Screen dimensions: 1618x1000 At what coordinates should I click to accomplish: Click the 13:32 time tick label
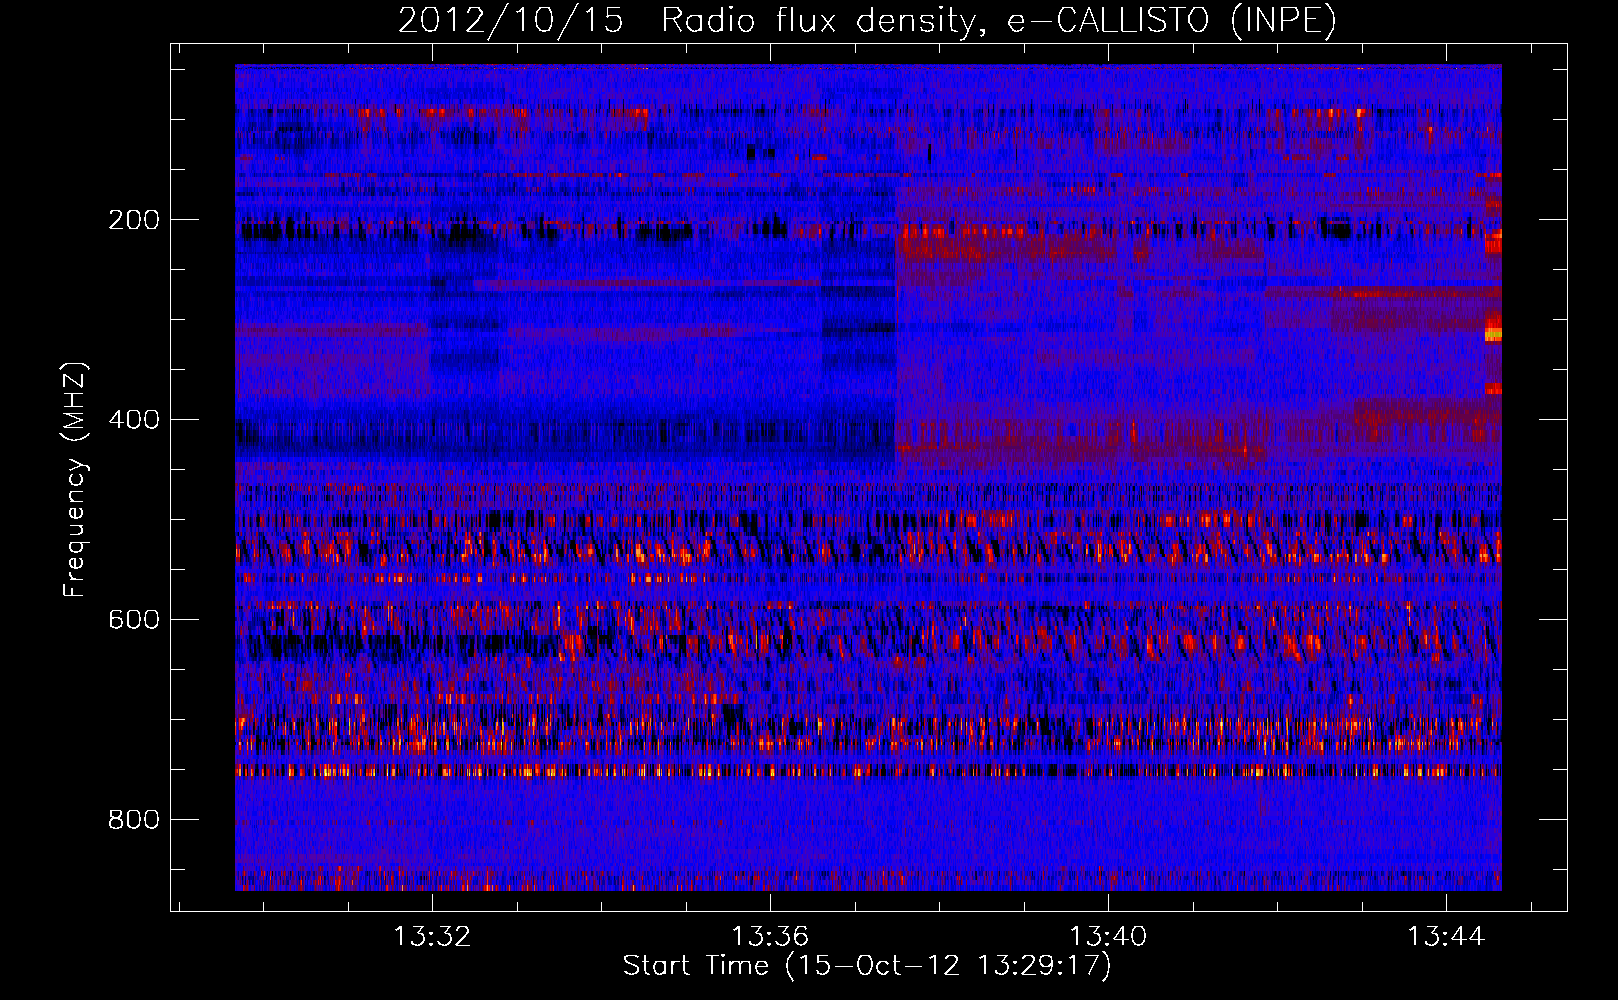click(432, 936)
